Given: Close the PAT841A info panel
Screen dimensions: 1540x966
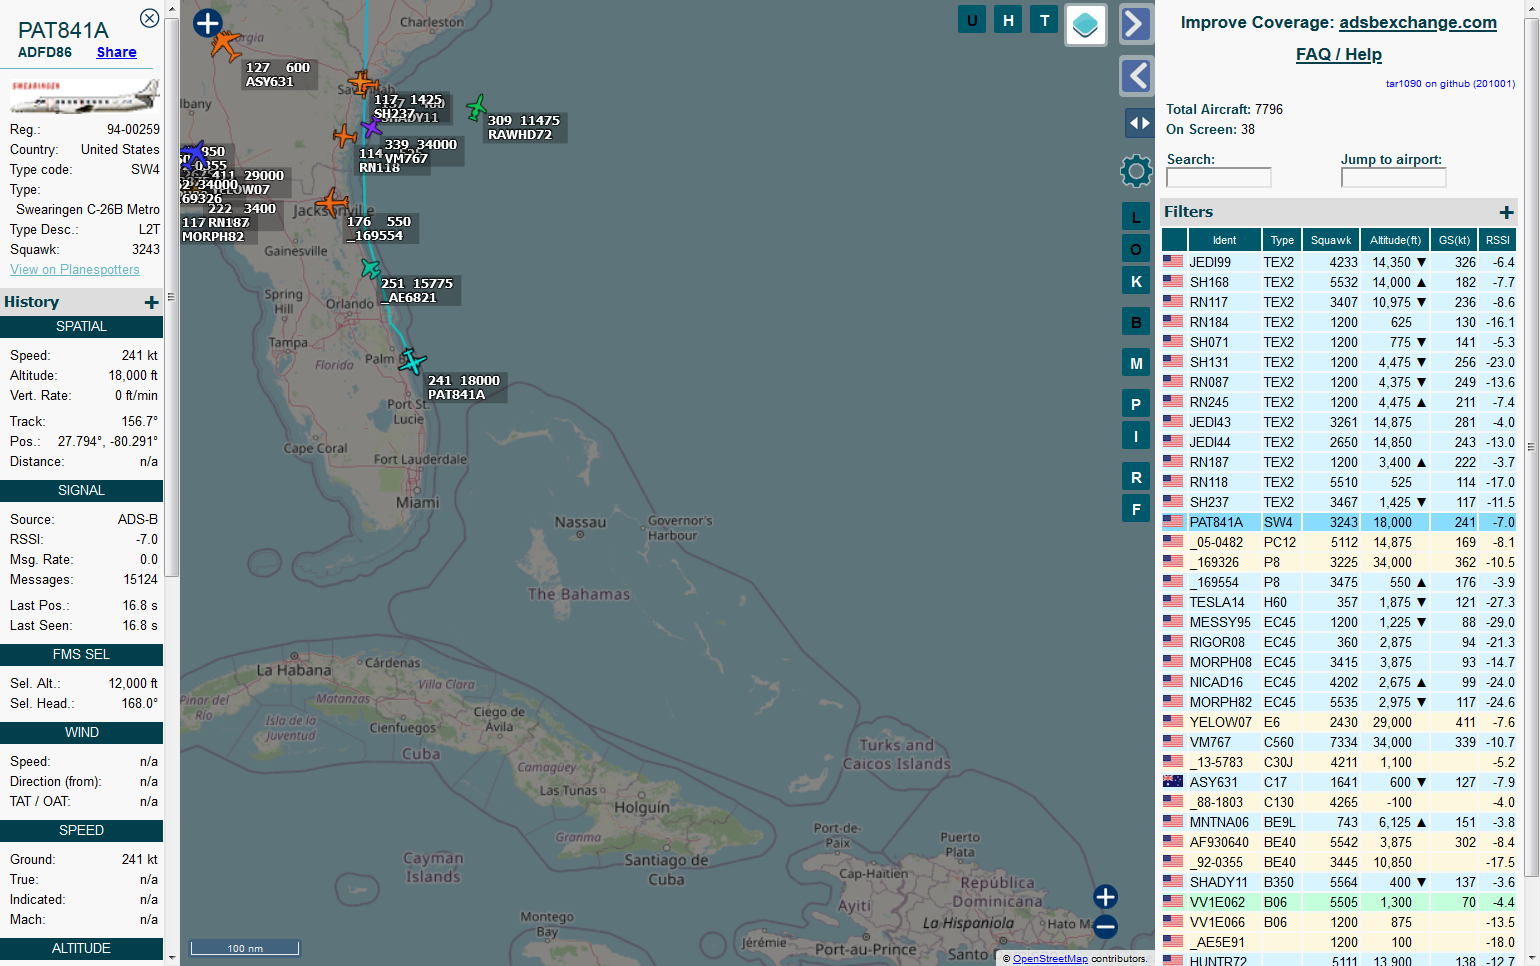Looking at the screenshot, I should pyautogui.click(x=149, y=18).
